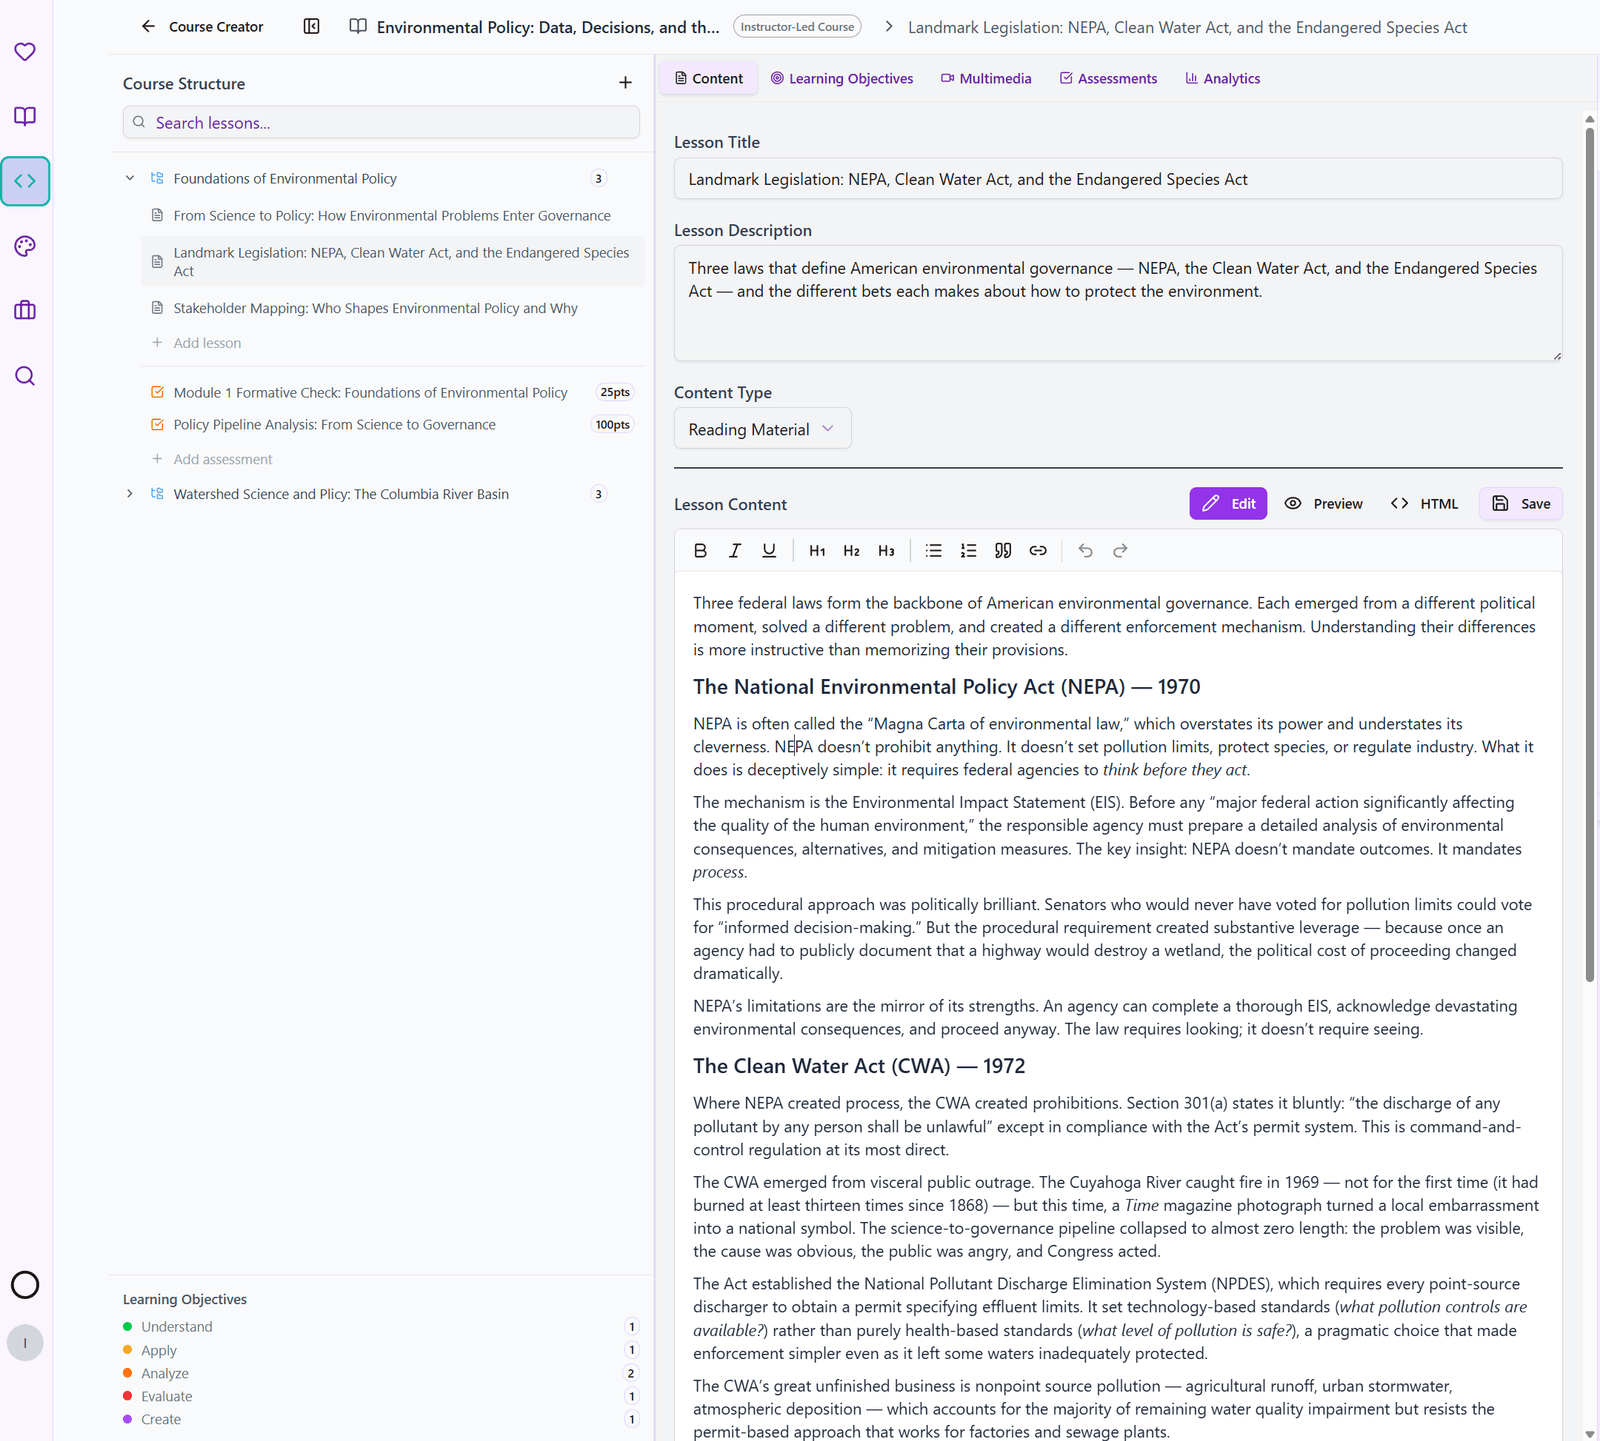Open the book icon in left sidebar
The height and width of the screenshot is (1441, 1600).
(25, 116)
